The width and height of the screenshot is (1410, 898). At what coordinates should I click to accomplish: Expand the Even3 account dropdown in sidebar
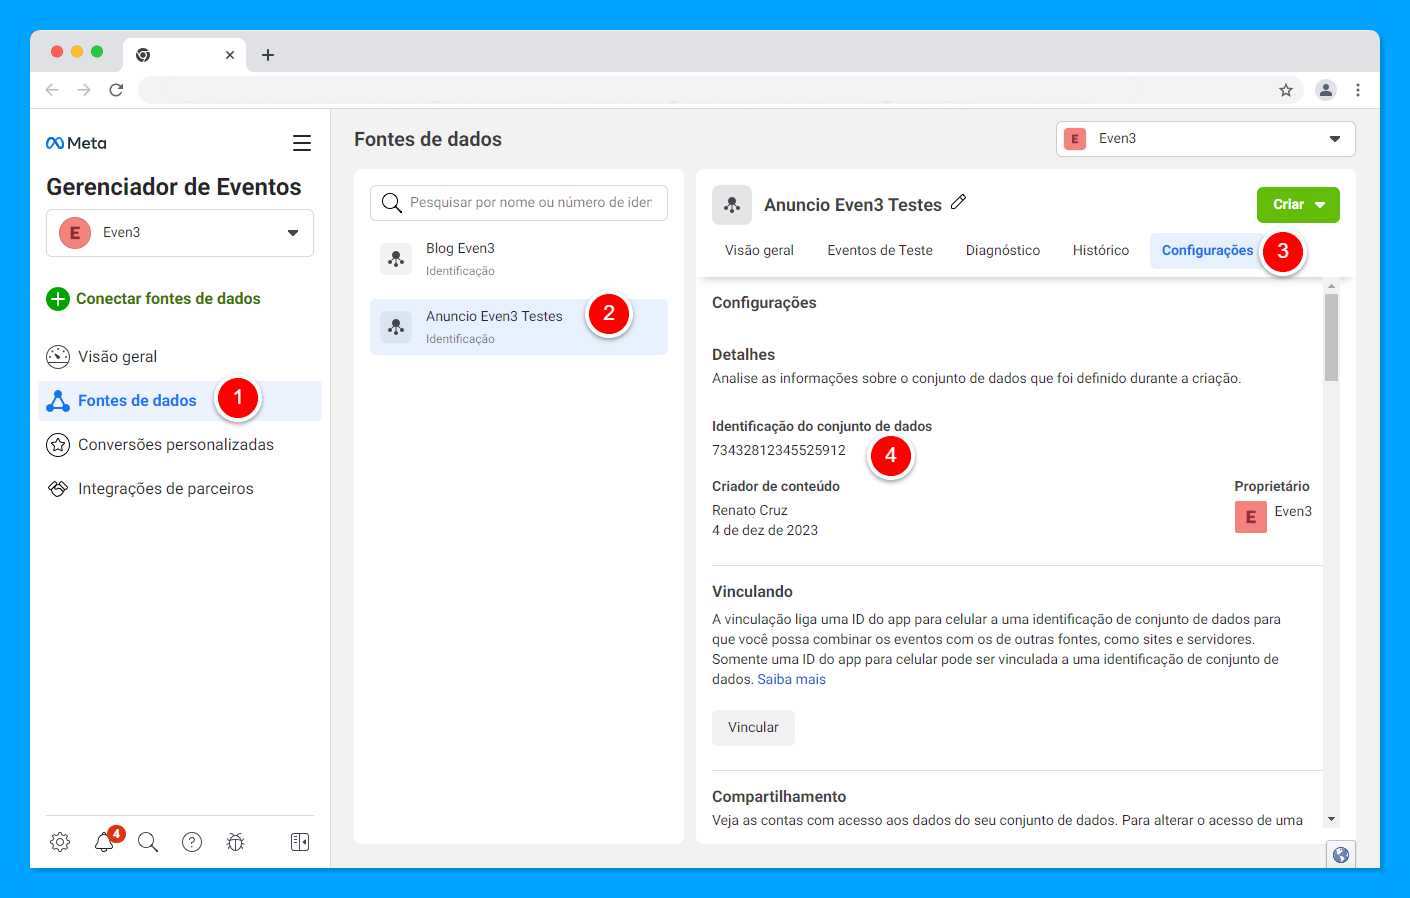point(180,233)
